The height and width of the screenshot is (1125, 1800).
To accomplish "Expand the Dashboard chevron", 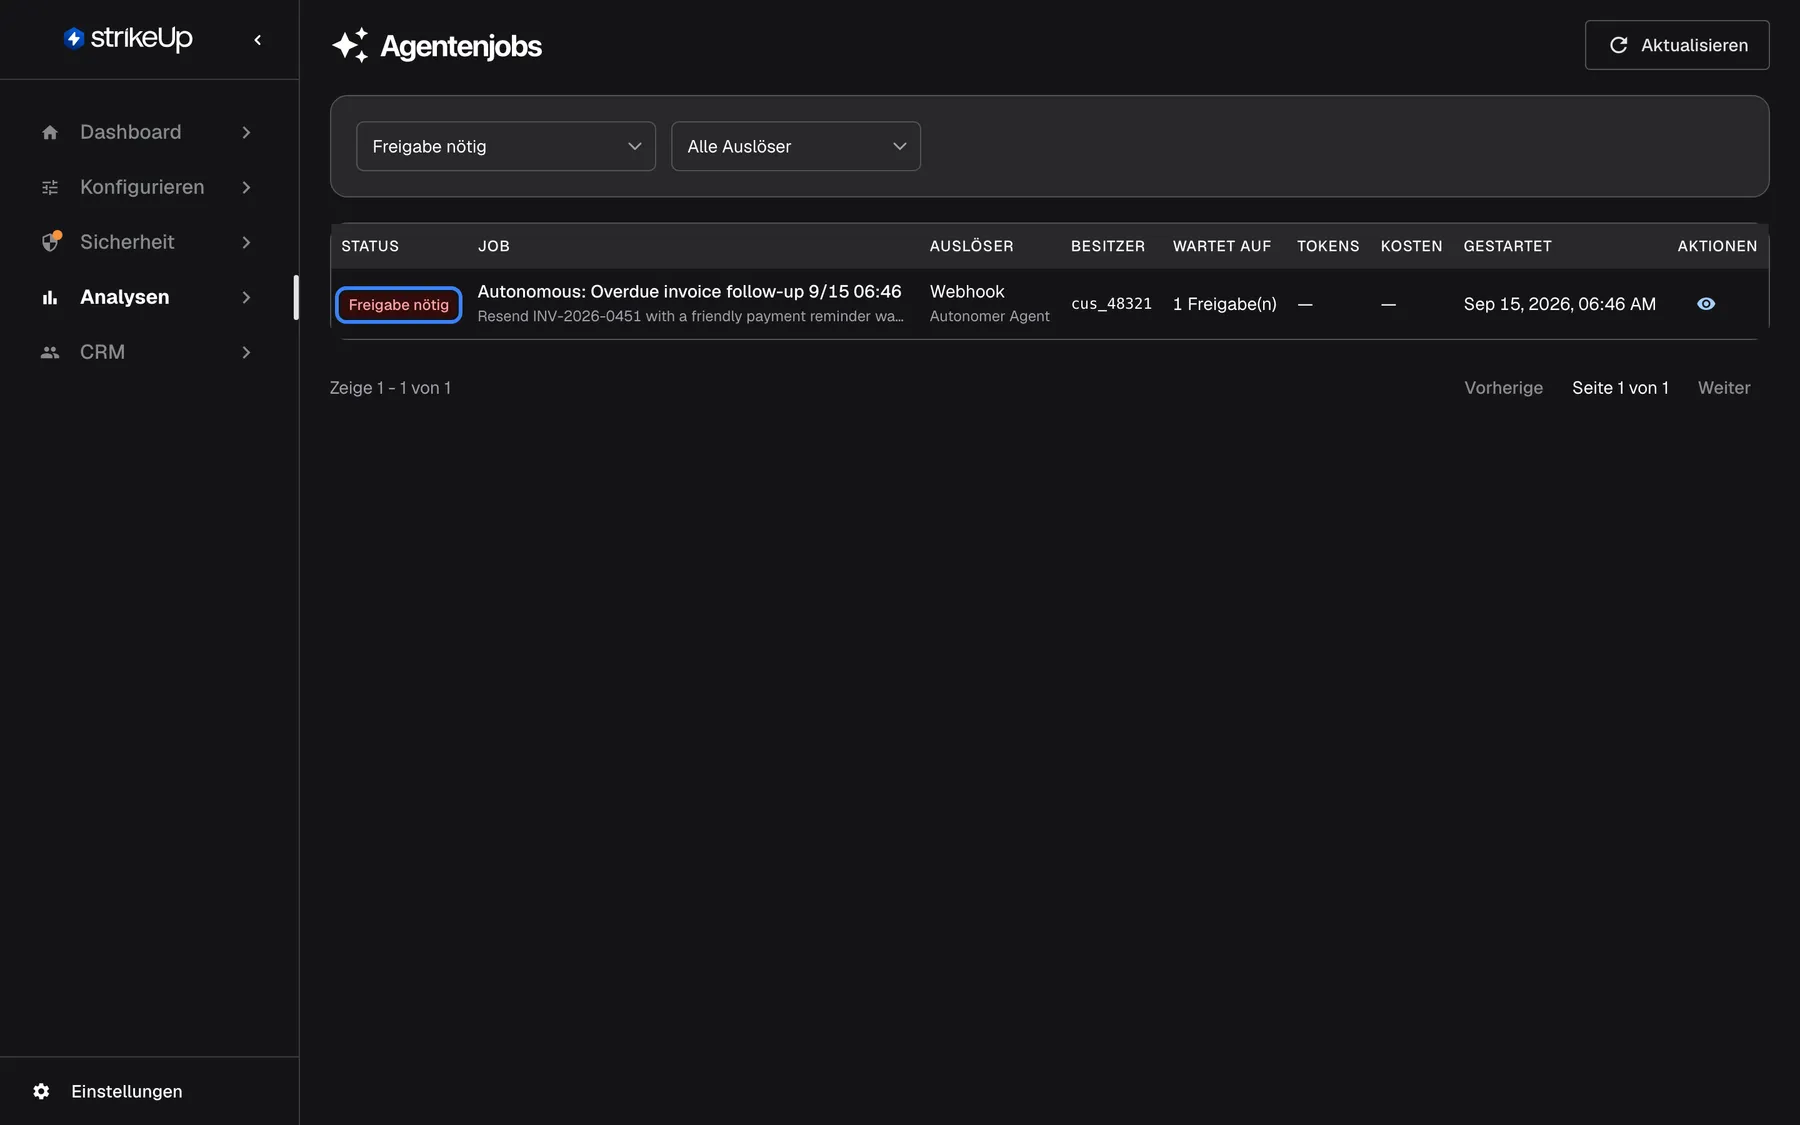I will [246, 132].
